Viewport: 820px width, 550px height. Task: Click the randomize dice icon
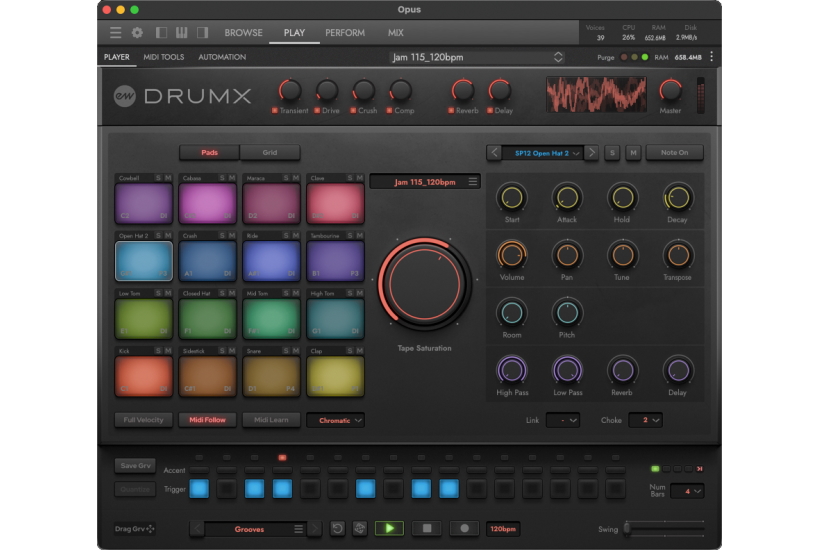pos(360,529)
